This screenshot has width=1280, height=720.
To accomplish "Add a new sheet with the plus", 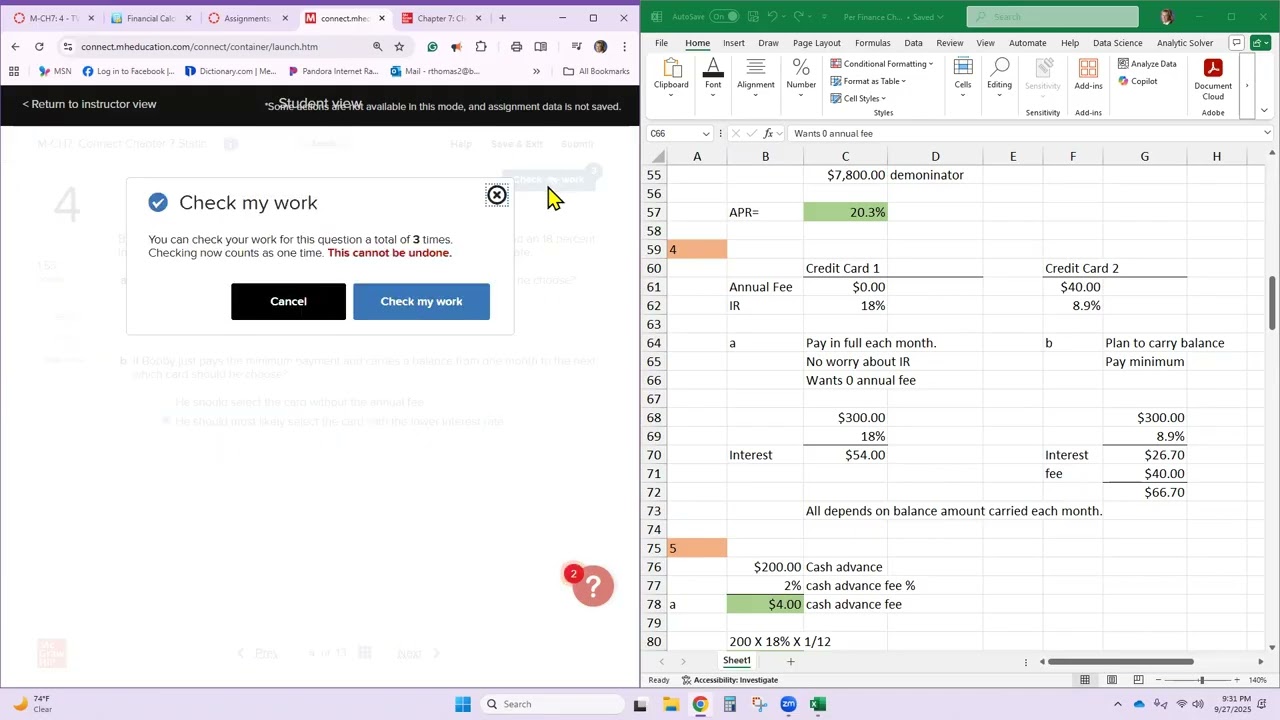I will 790,661.
